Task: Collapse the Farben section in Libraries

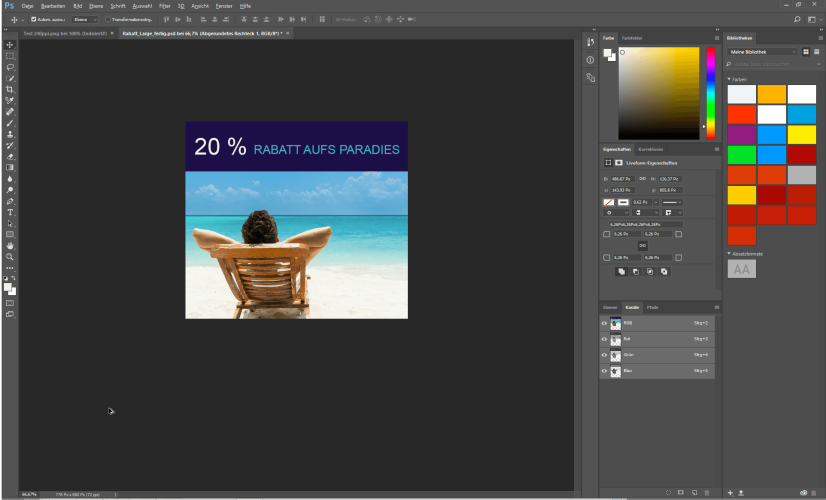Action: 729,79
